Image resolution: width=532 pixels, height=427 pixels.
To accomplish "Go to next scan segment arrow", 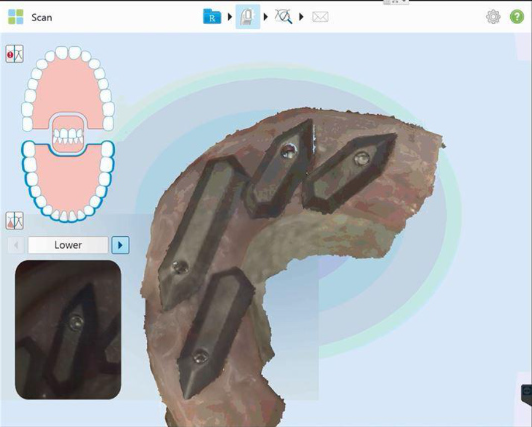I will (x=120, y=245).
